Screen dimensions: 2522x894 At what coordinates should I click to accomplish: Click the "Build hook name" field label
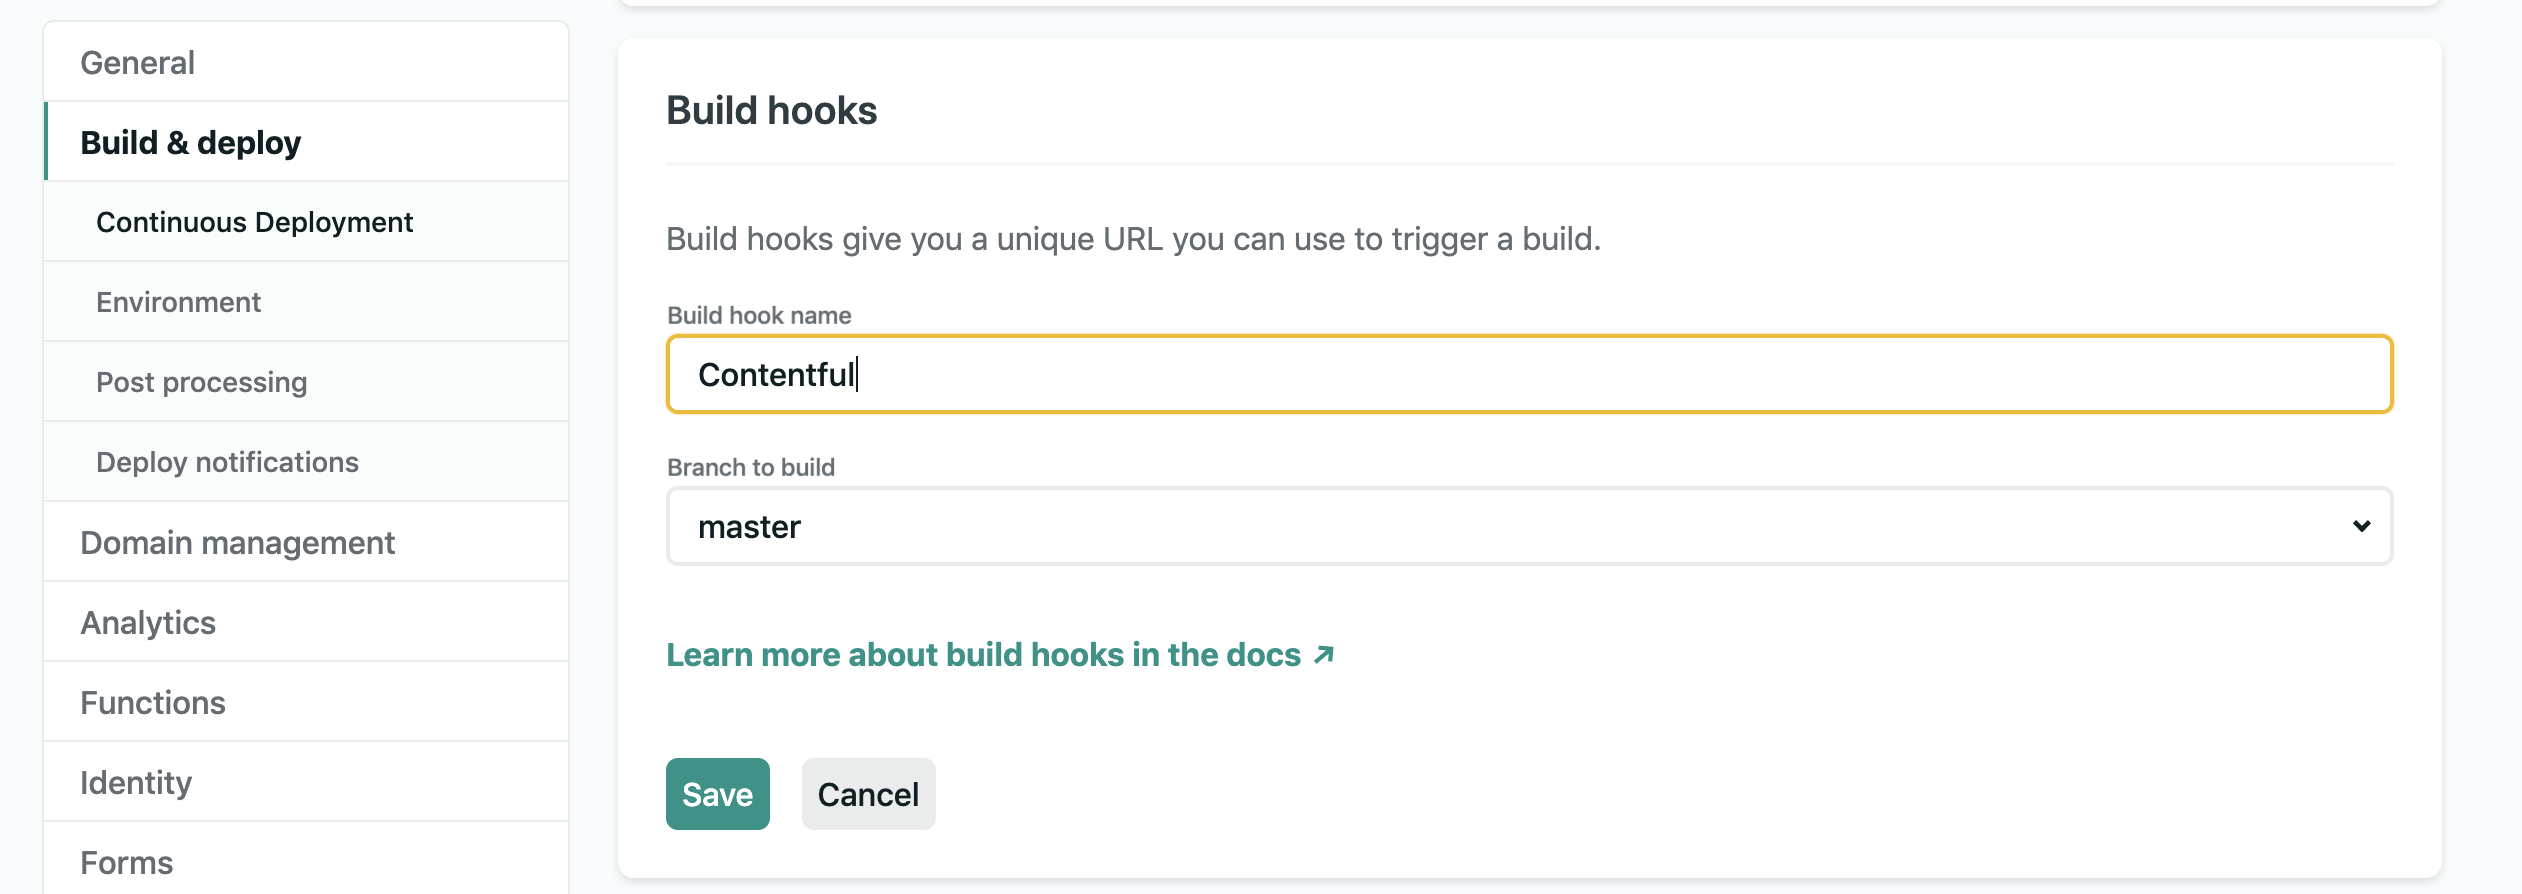[x=759, y=315]
